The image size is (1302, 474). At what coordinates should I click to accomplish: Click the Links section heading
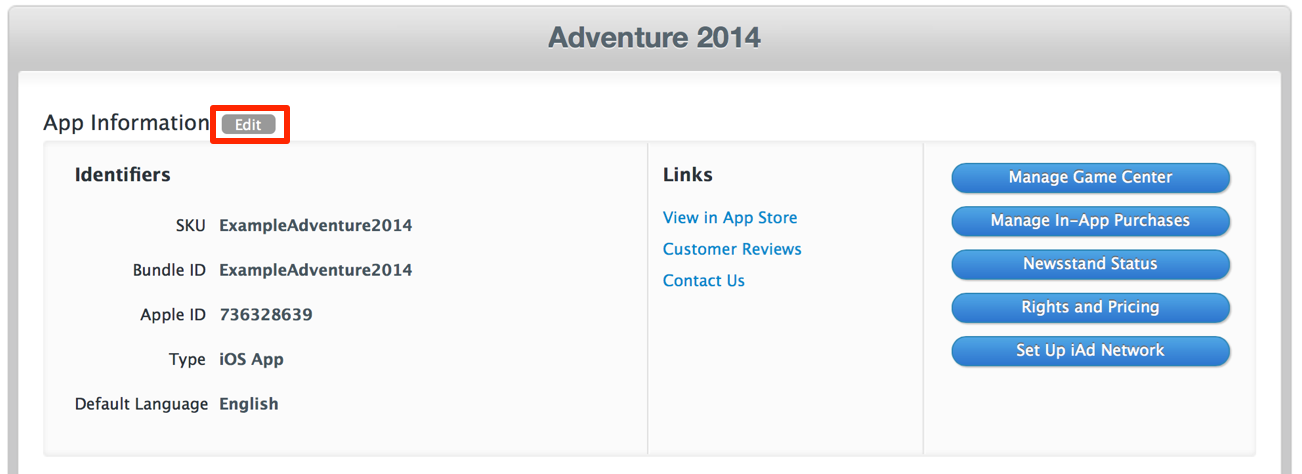(x=688, y=175)
